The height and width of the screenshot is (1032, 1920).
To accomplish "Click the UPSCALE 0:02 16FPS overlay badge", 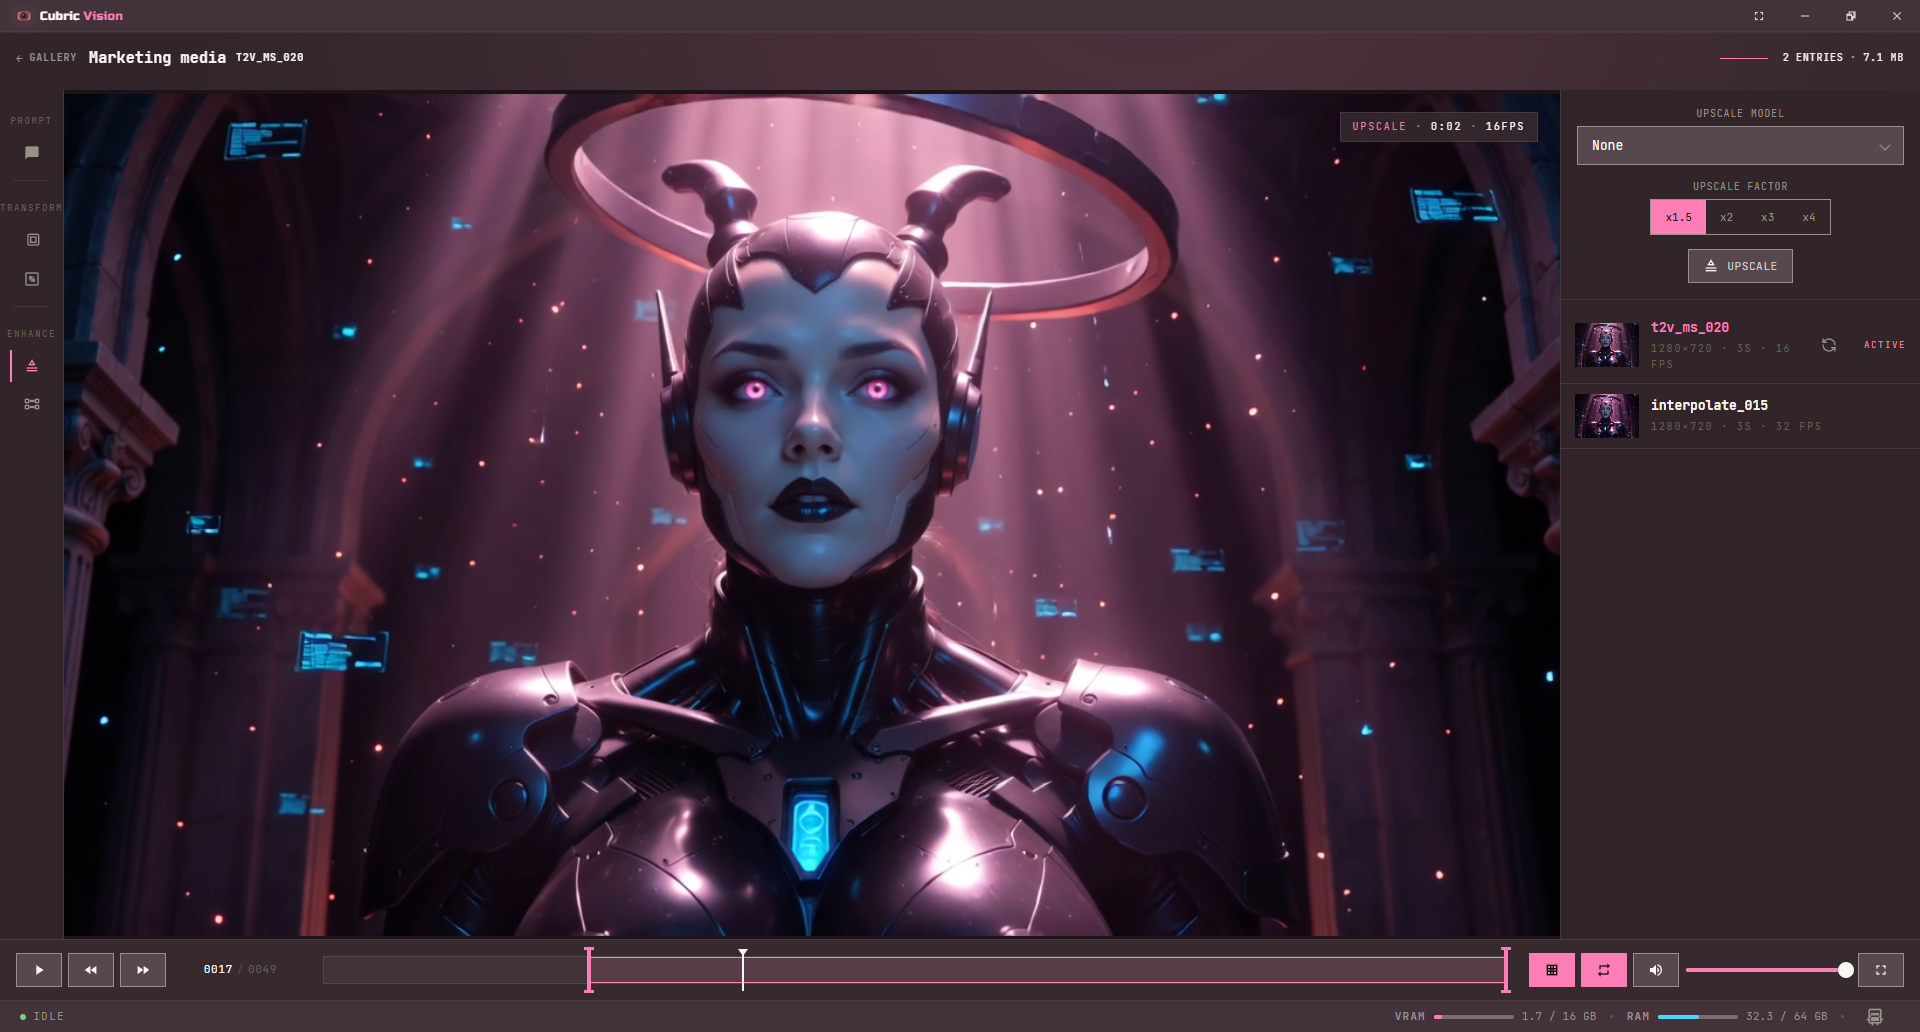I will [x=1438, y=127].
